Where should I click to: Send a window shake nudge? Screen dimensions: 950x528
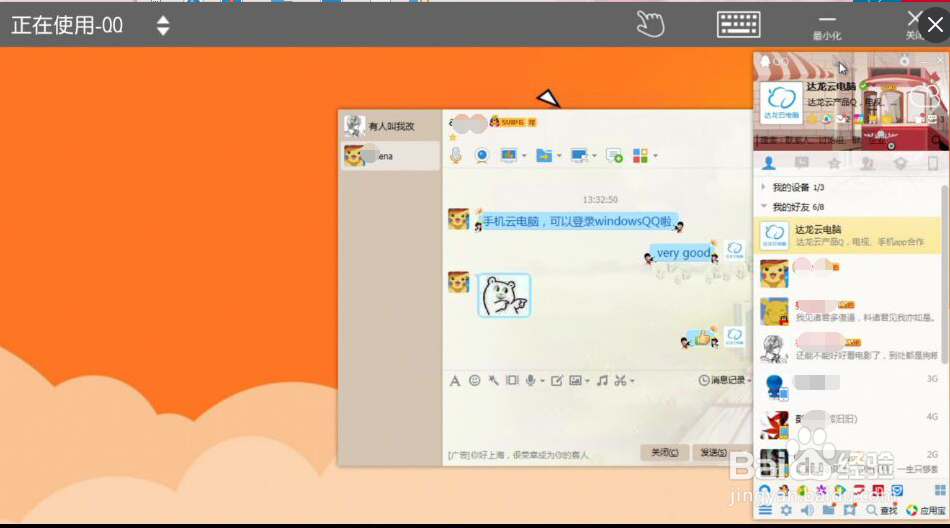click(512, 381)
